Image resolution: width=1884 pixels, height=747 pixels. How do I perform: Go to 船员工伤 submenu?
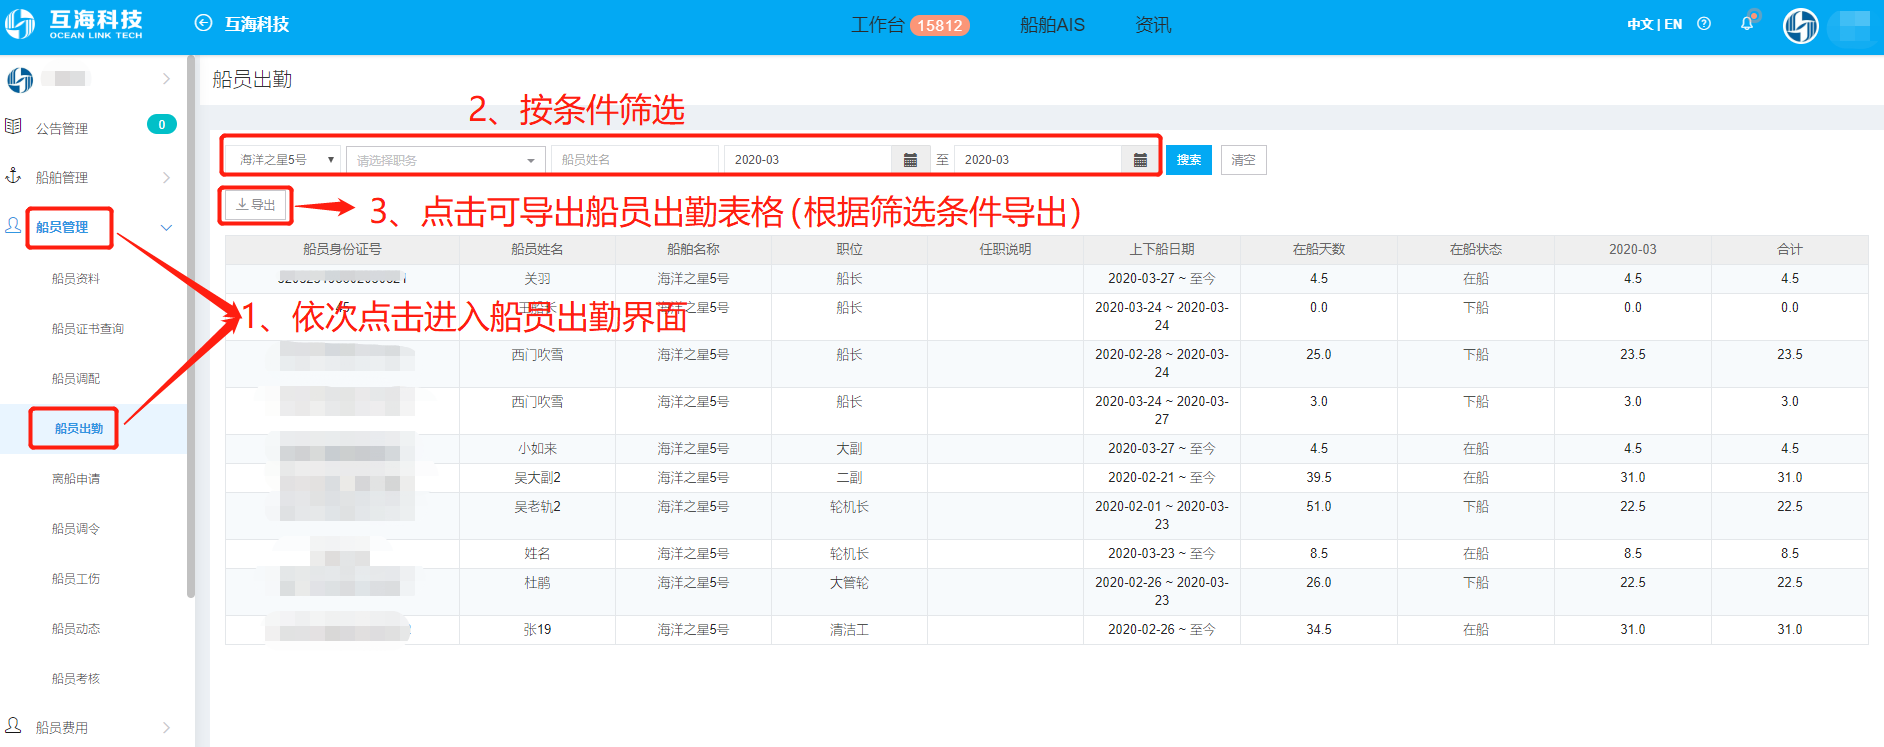click(x=76, y=579)
